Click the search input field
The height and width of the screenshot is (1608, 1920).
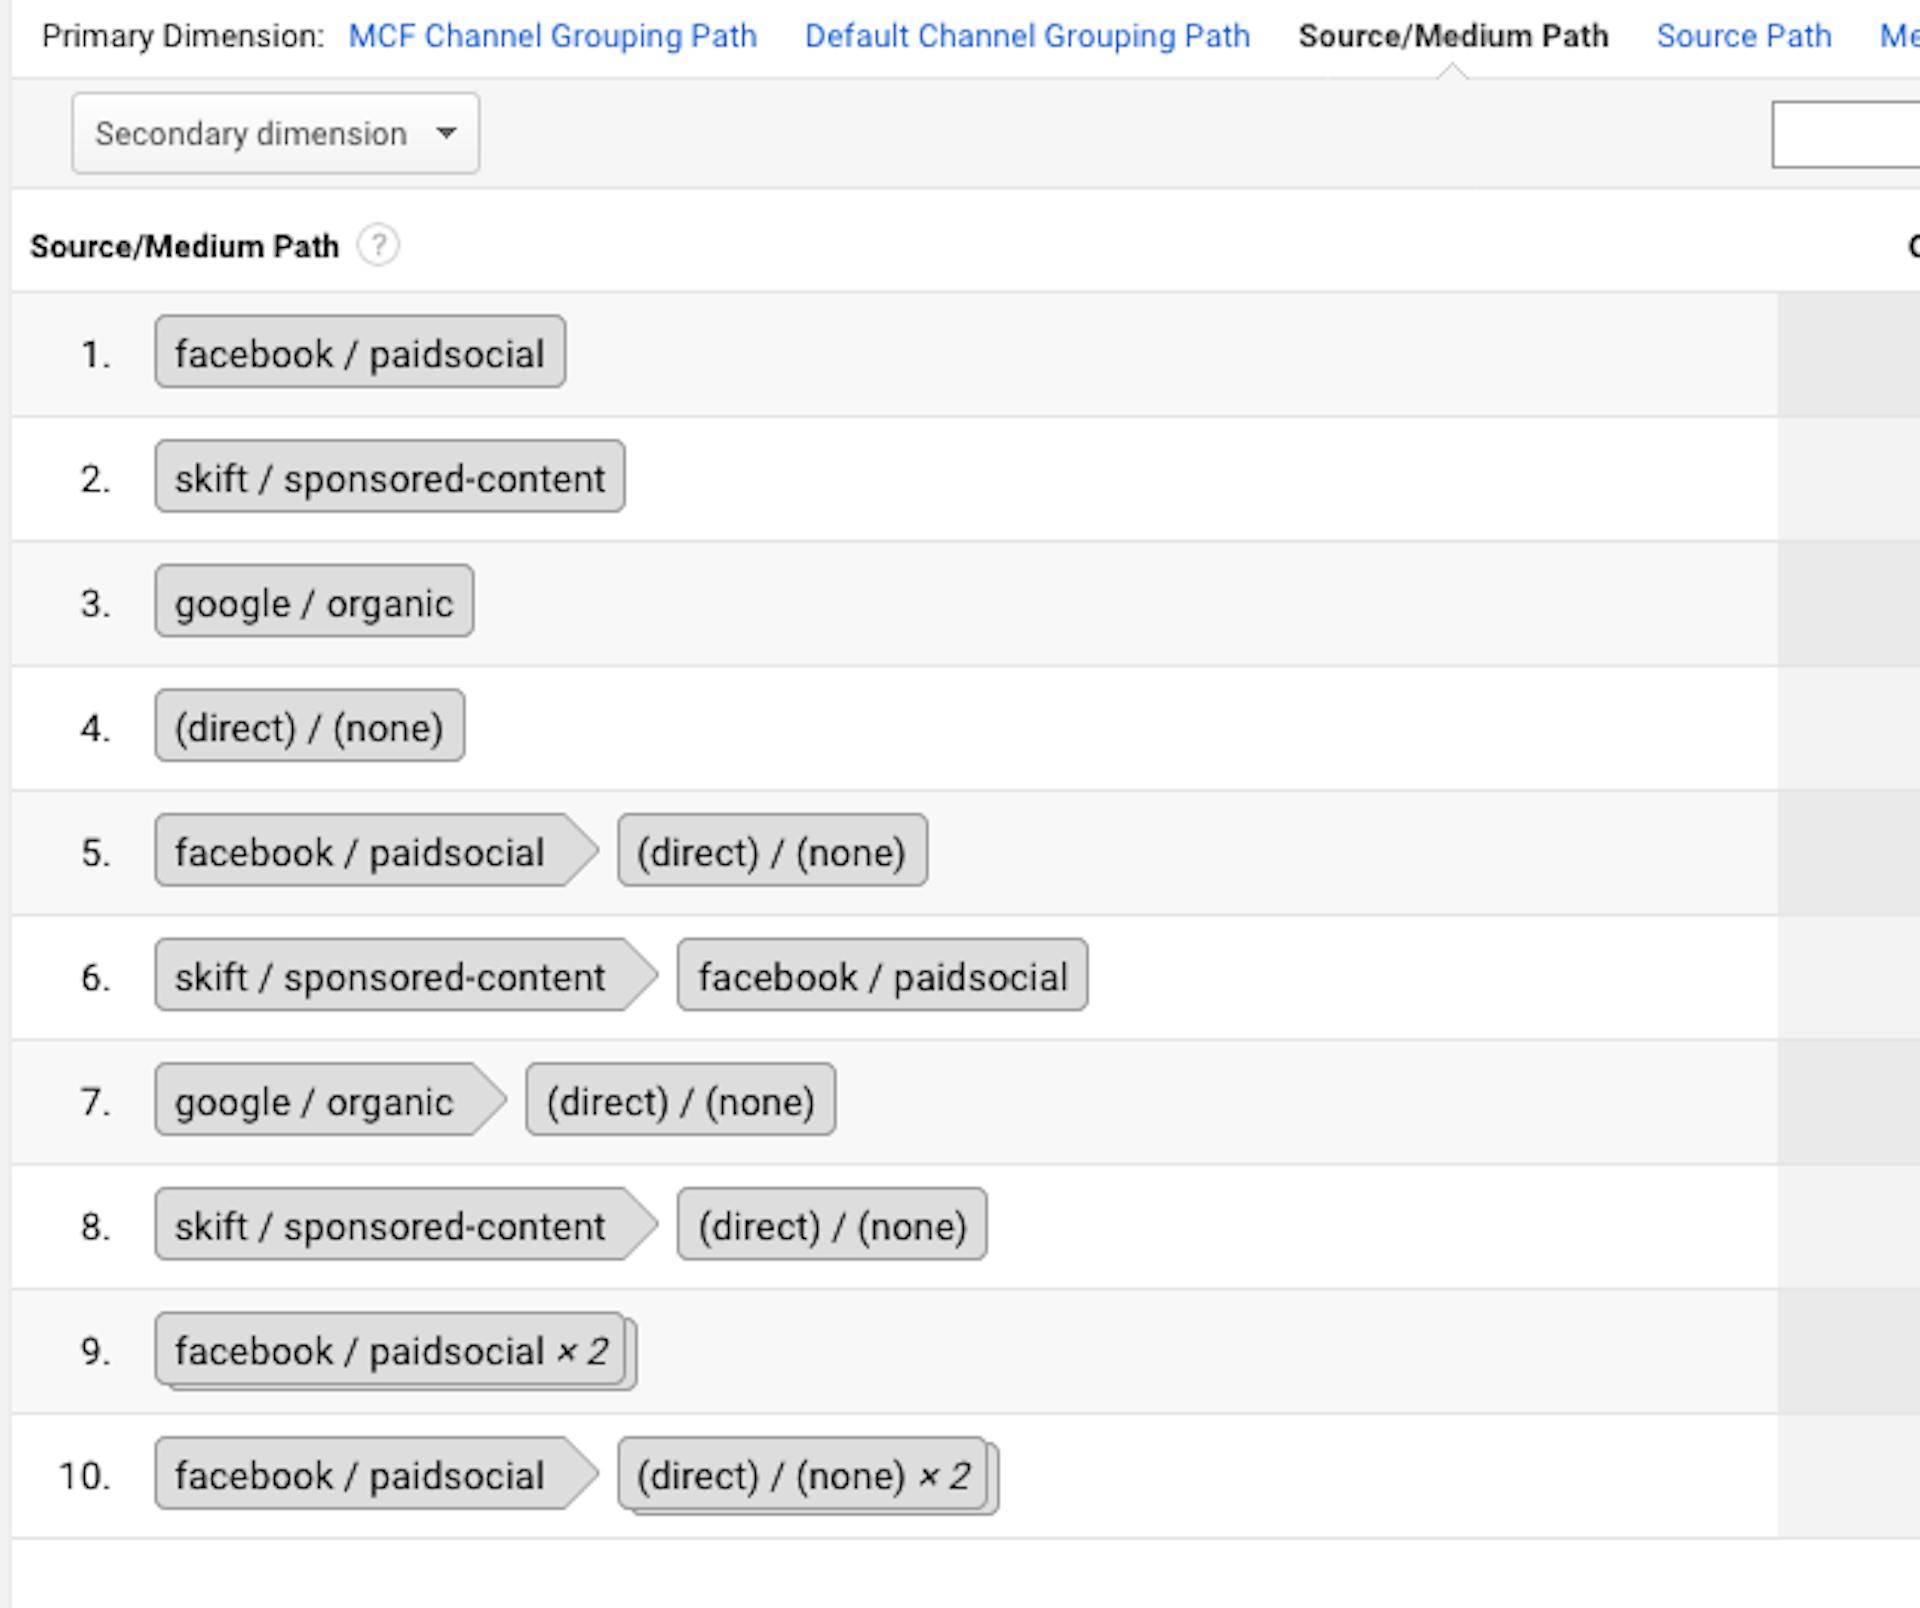click(x=1846, y=134)
